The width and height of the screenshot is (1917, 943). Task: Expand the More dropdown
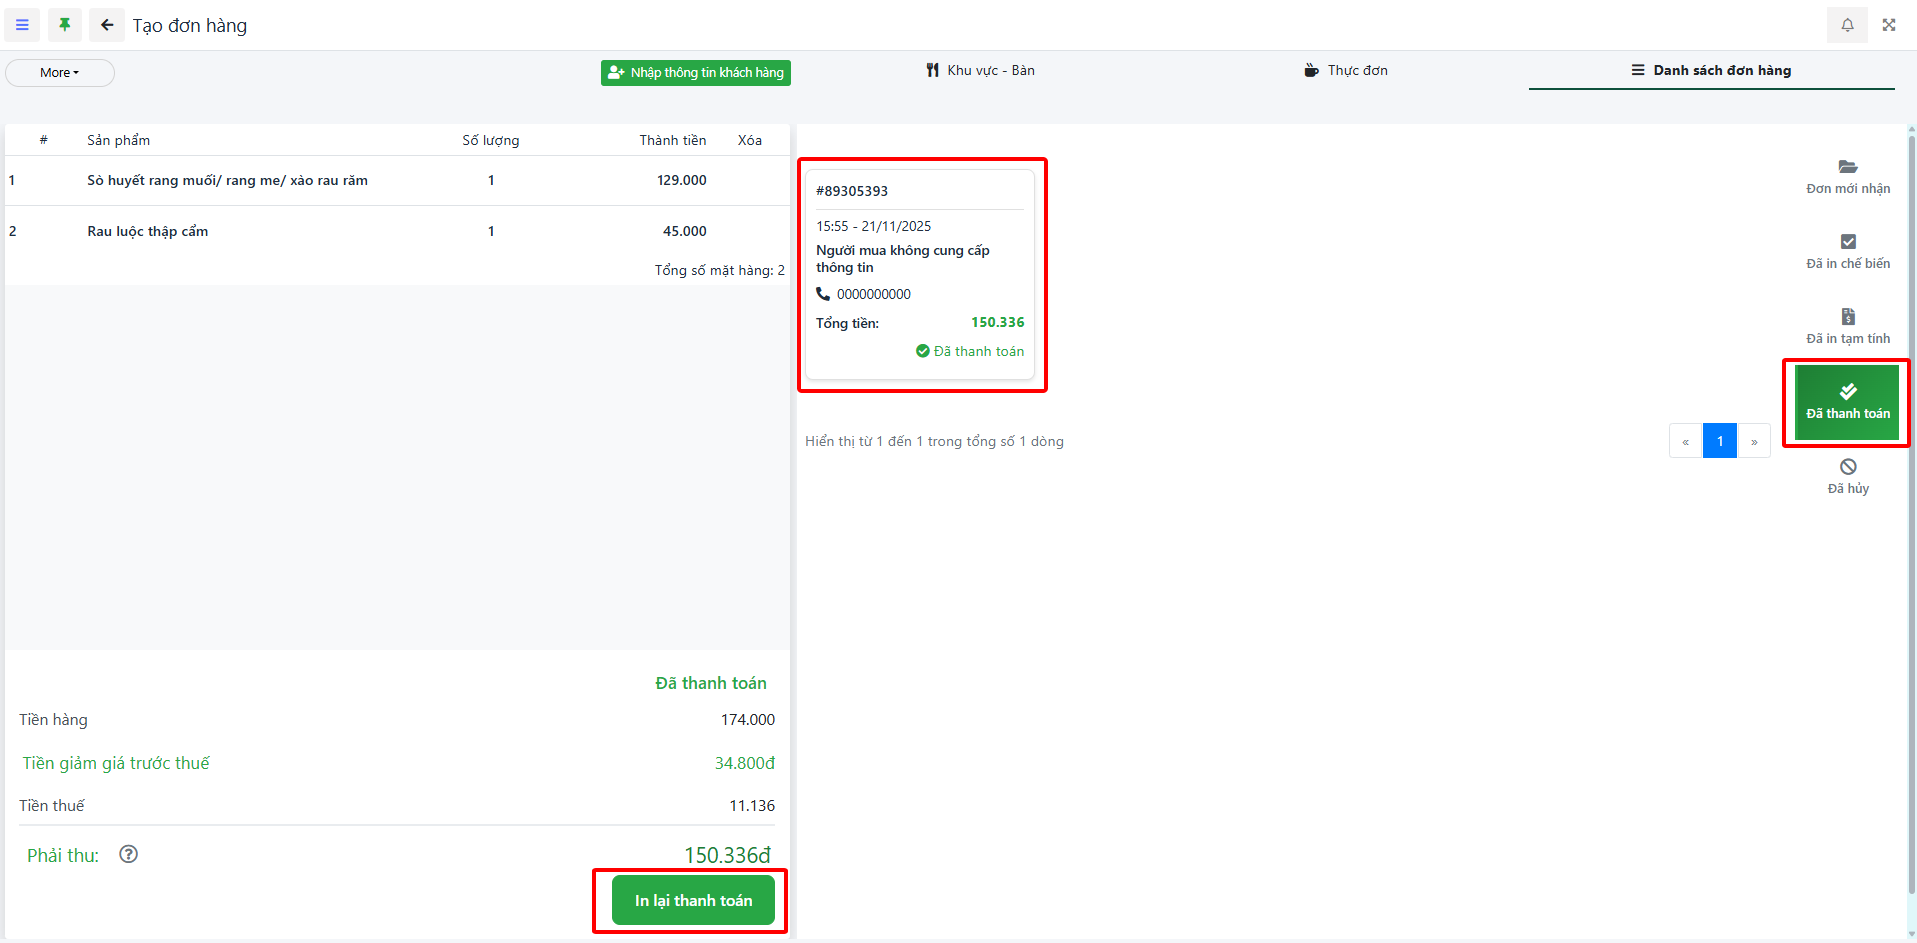[60, 73]
